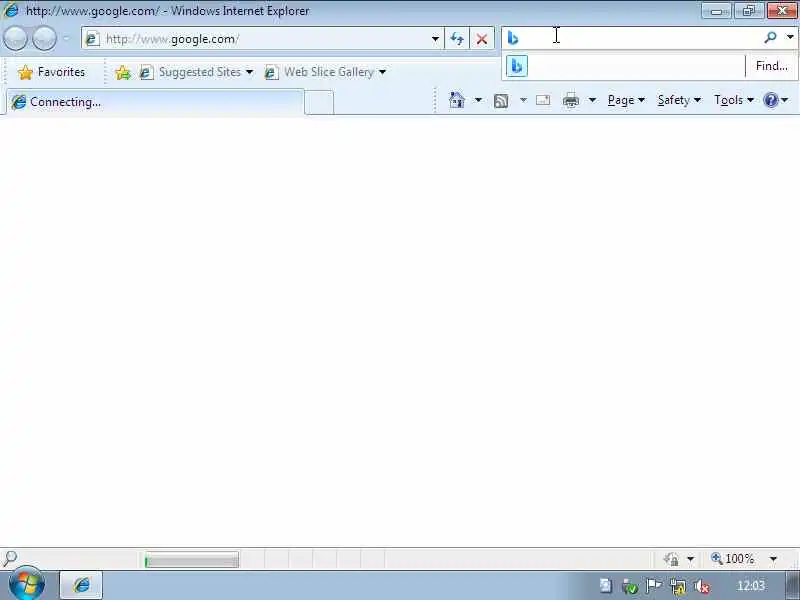Screen dimensions: 800x600
Task: Click the page loading progress bar
Action: 191,560
